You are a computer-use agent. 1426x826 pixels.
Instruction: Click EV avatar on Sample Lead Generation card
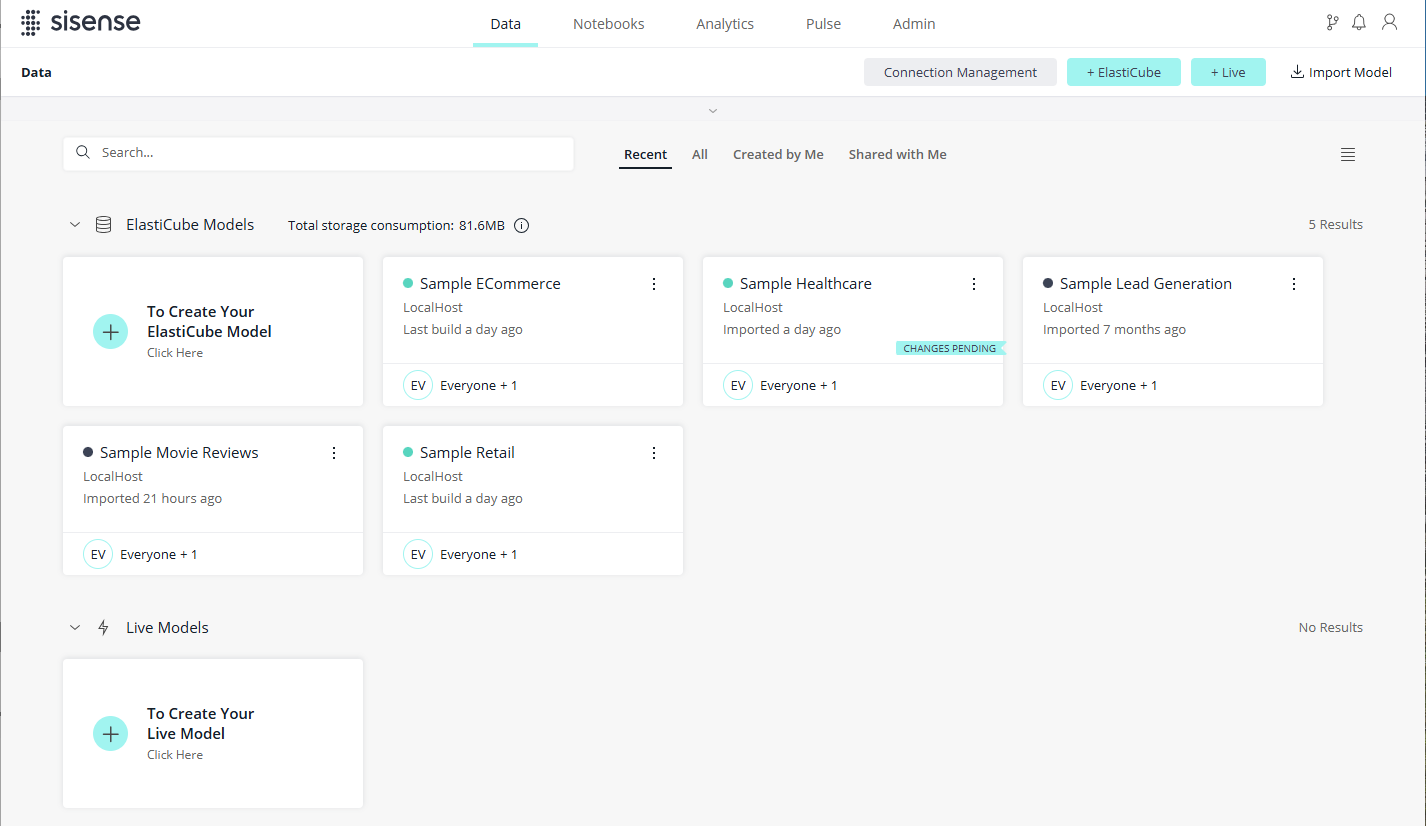[x=1058, y=385]
